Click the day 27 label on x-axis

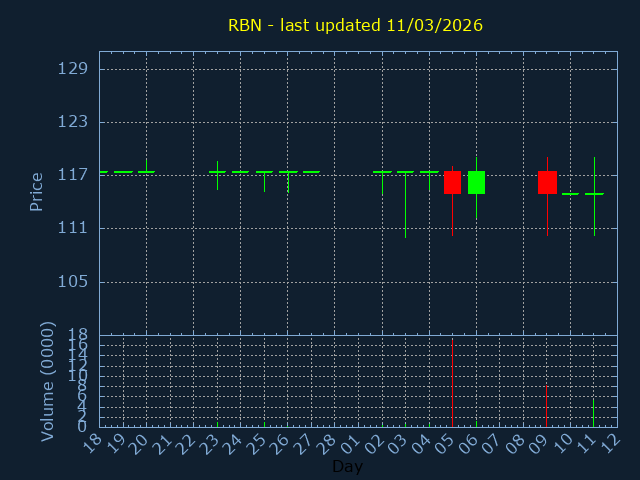(x=305, y=443)
